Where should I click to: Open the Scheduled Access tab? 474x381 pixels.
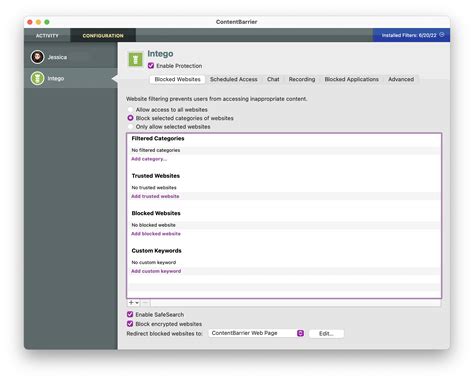coord(234,79)
